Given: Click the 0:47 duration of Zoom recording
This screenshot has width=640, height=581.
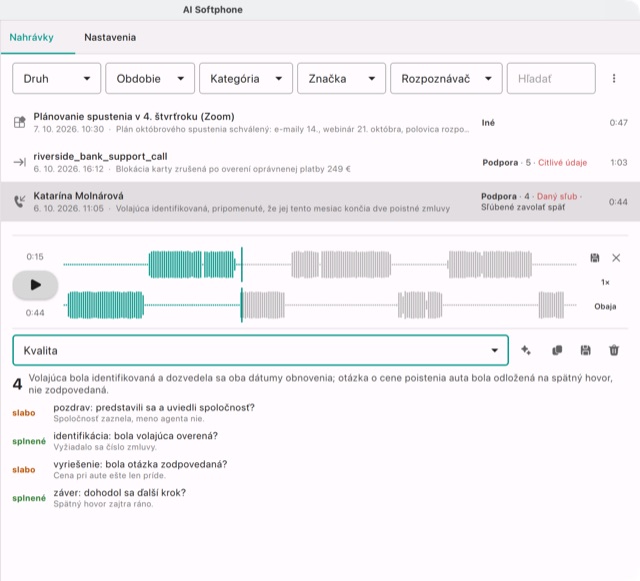Looking at the screenshot, I should 618,122.
